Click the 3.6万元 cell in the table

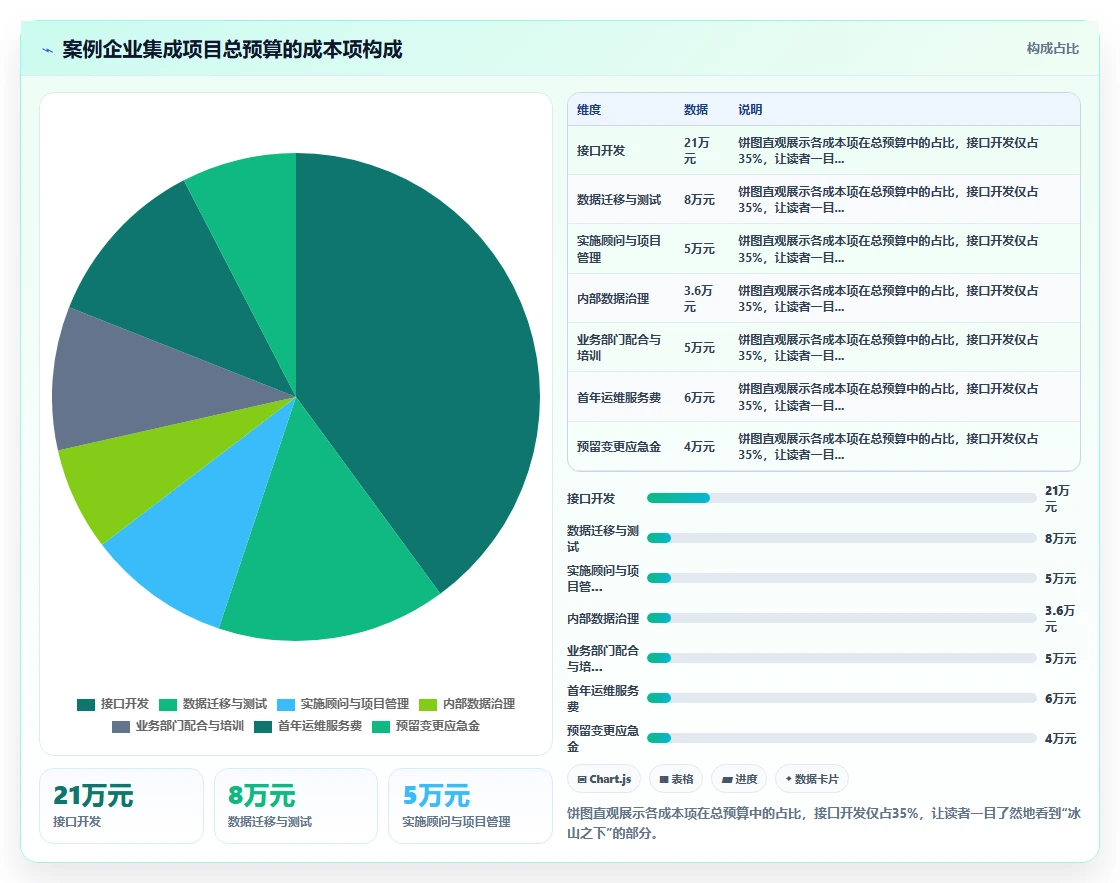coord(699,299)
